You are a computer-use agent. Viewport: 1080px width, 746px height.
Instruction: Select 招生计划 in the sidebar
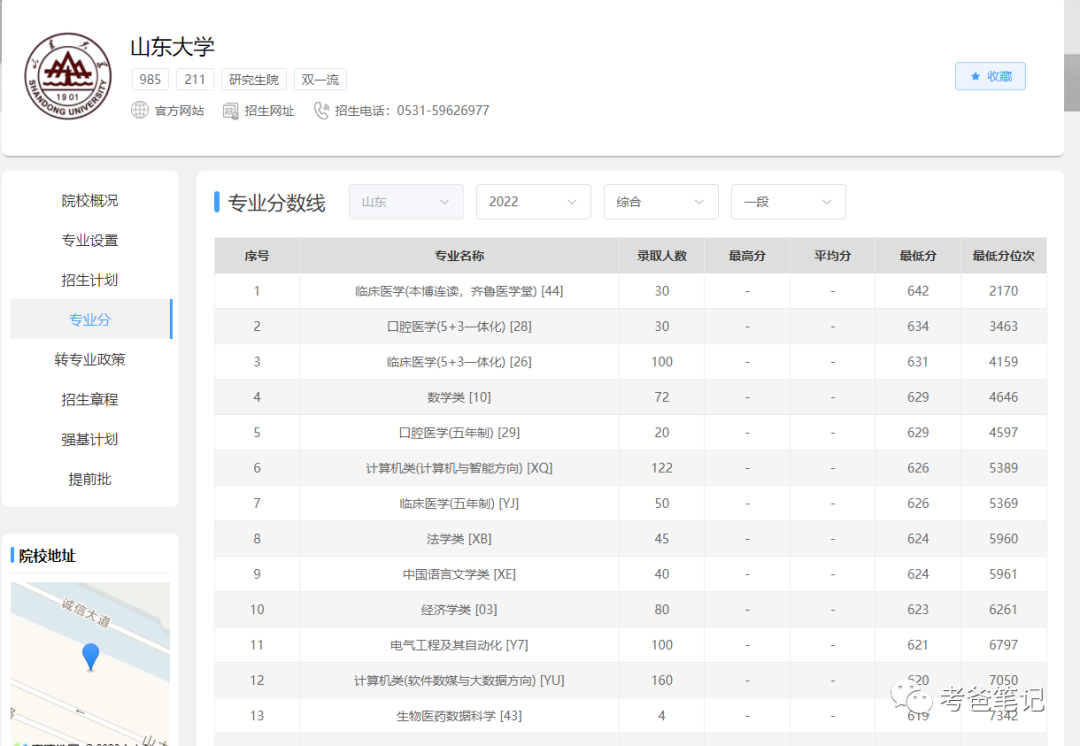pos(90,280)
